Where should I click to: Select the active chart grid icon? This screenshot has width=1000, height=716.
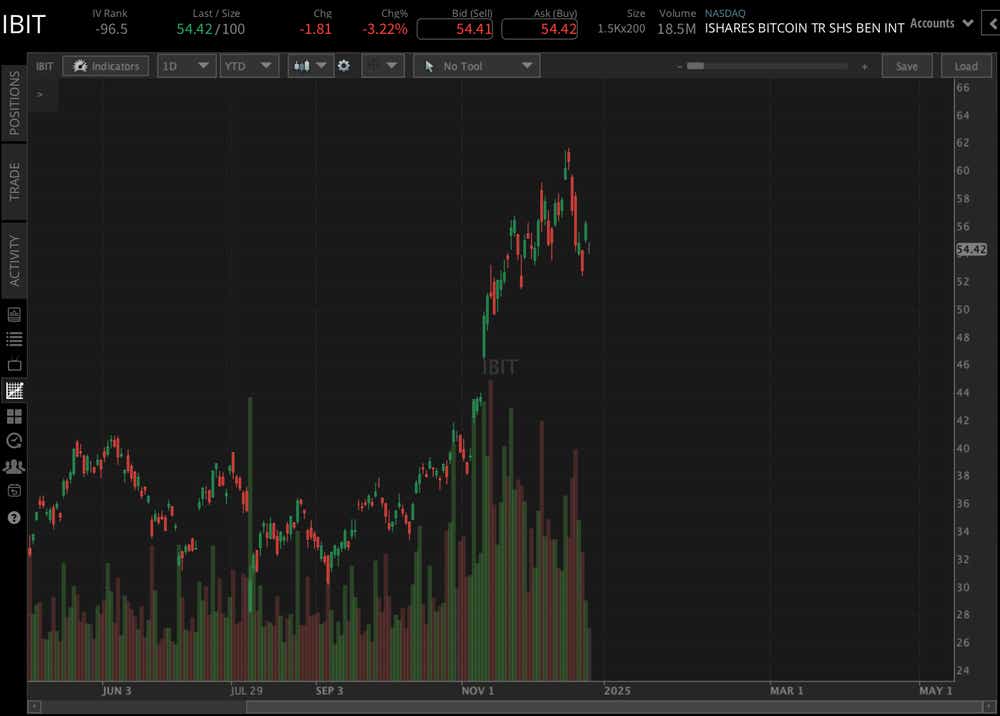click(x=13, y=390)
